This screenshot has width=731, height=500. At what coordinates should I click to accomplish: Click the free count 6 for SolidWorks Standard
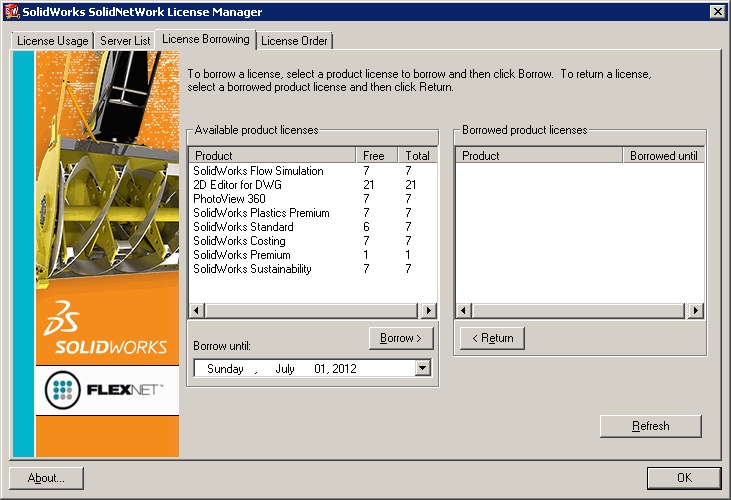[x=366, y=227]
